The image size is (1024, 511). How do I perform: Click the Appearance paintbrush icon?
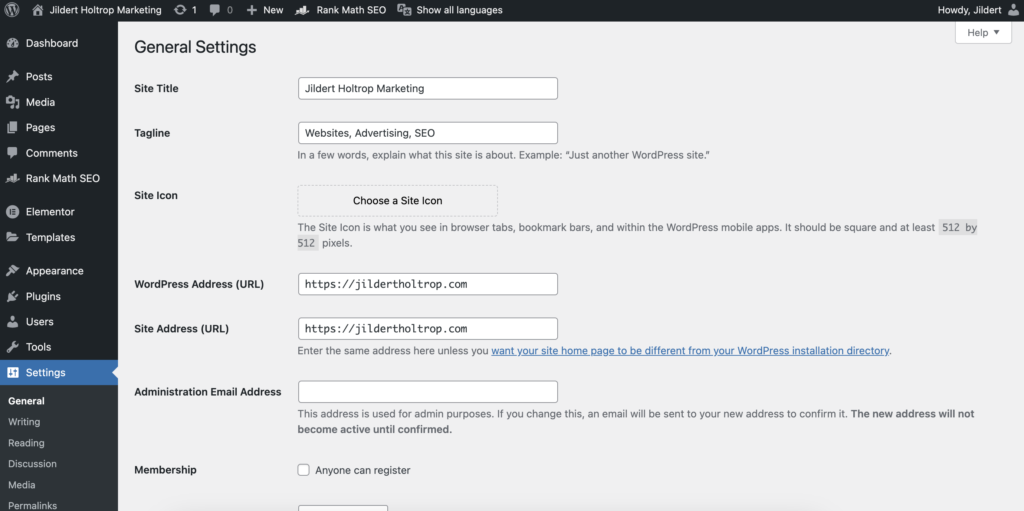point(12,271)
